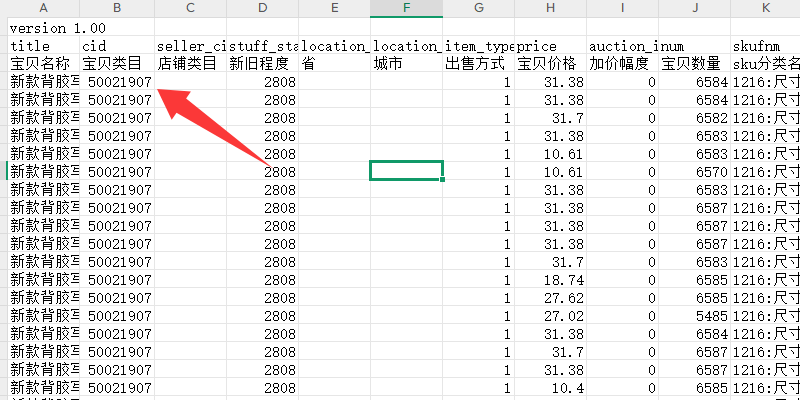
Task: Select the '店铺类目' cell
Action: coord(190,64)
